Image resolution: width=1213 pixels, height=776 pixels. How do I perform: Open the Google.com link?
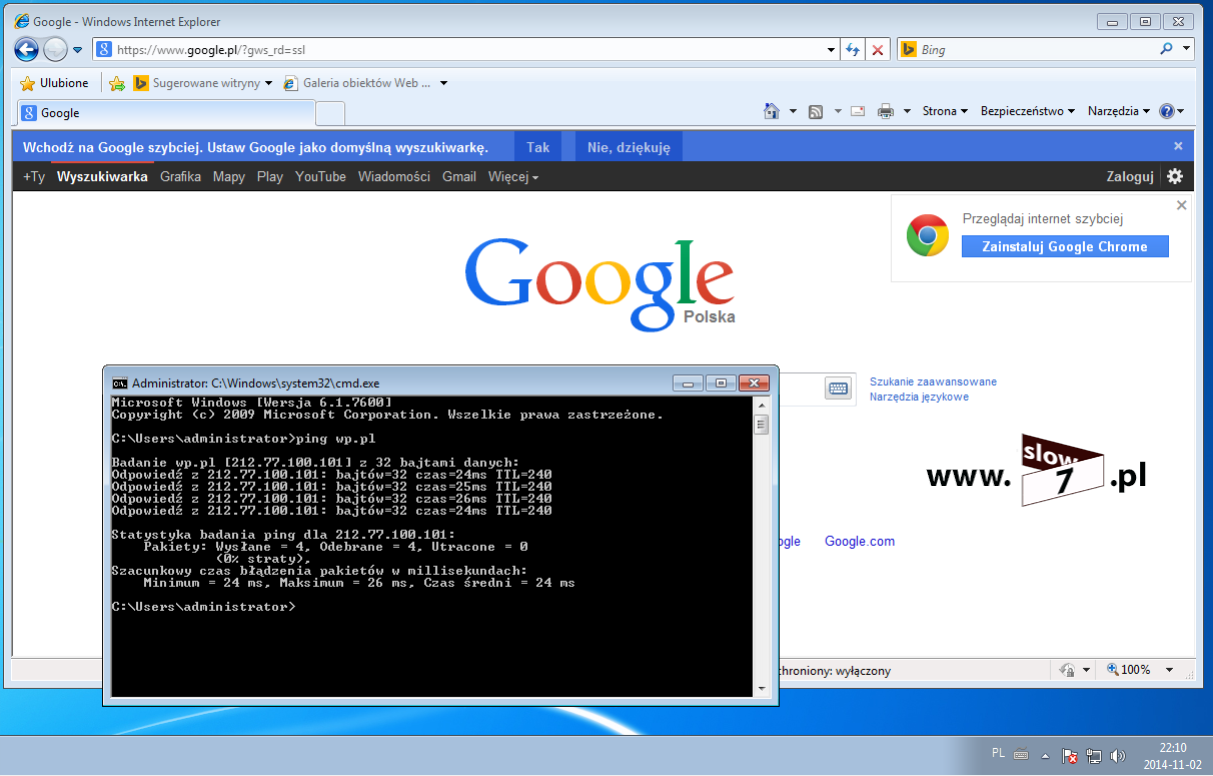pos(859,541)
